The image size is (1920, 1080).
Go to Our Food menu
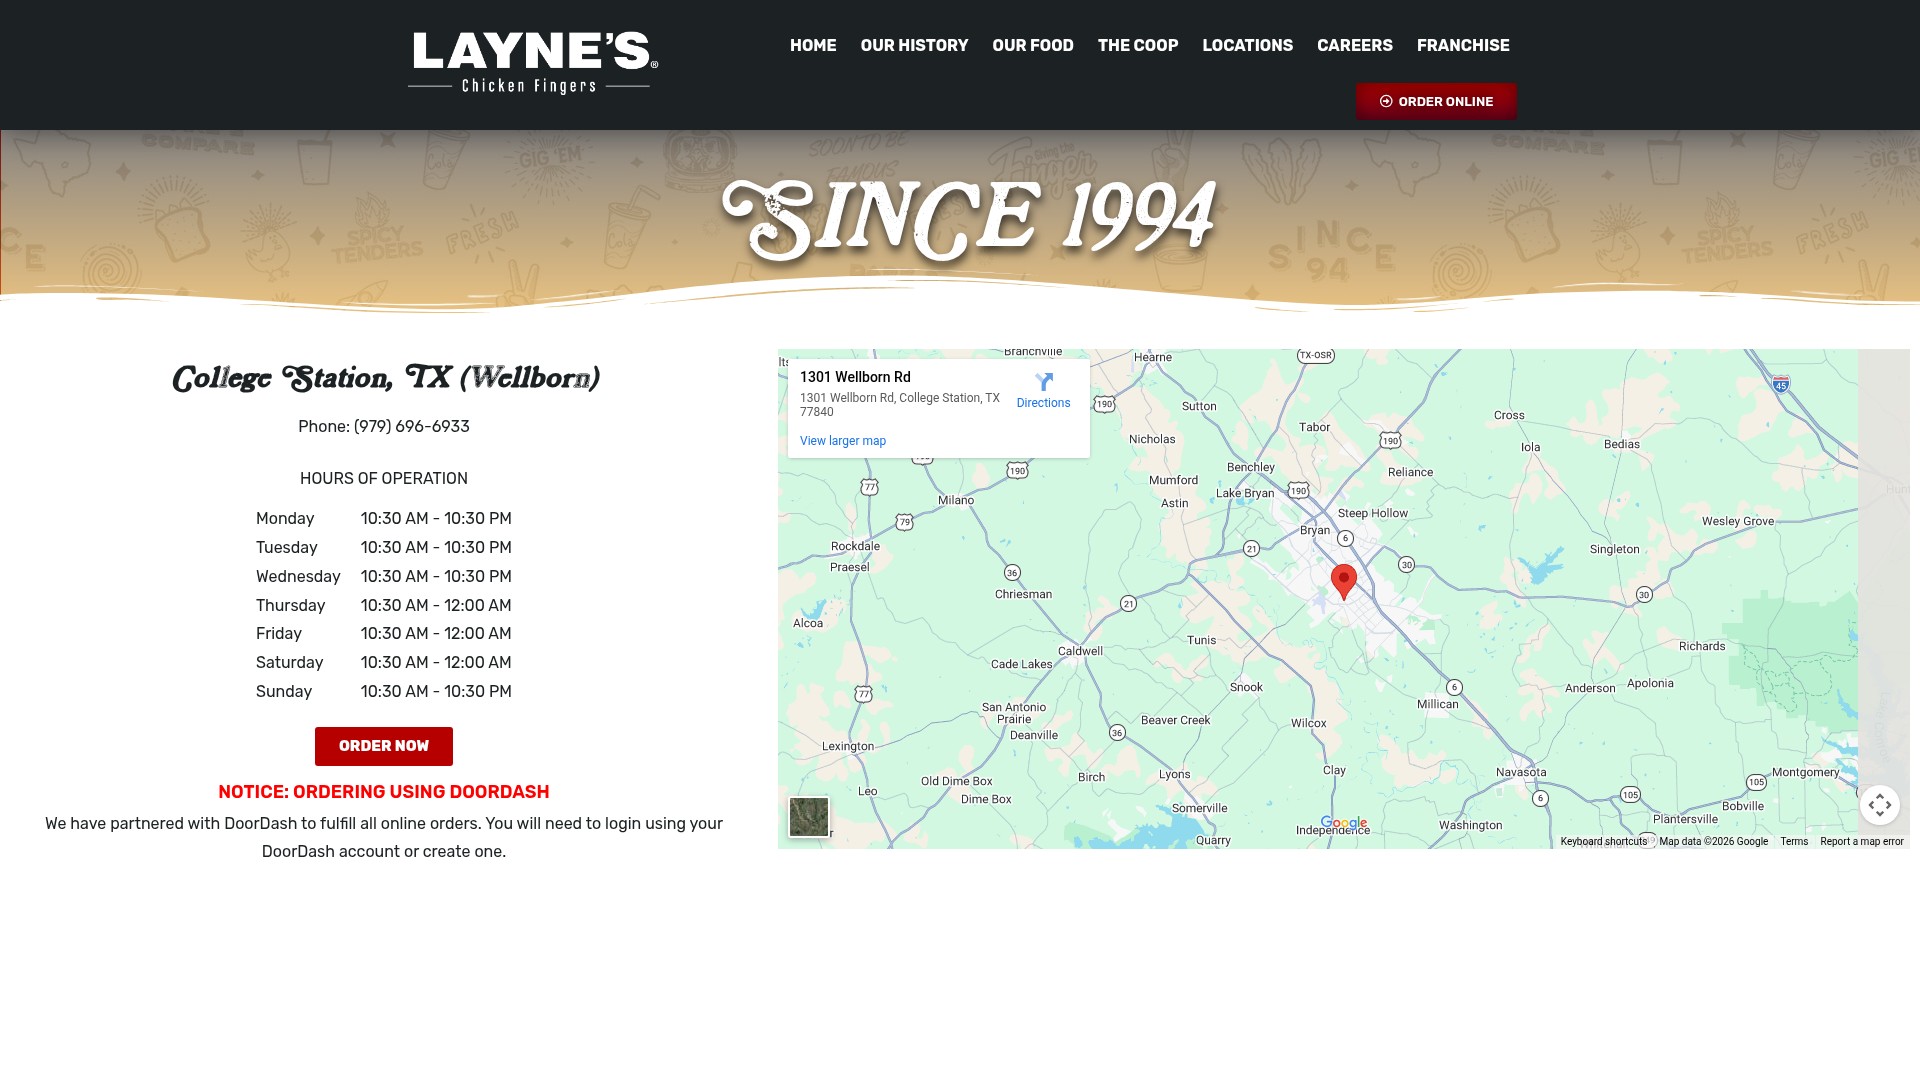point(1033,45)
